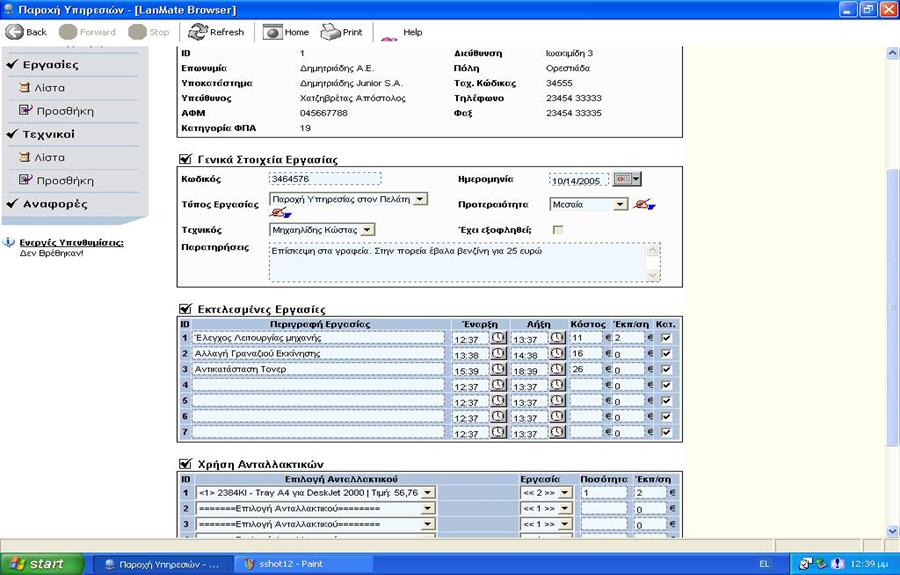The height and width of the screenshot is (575, 900).
Task: Open the Εργασίες sidebar menu
Action: coord(51,64)
